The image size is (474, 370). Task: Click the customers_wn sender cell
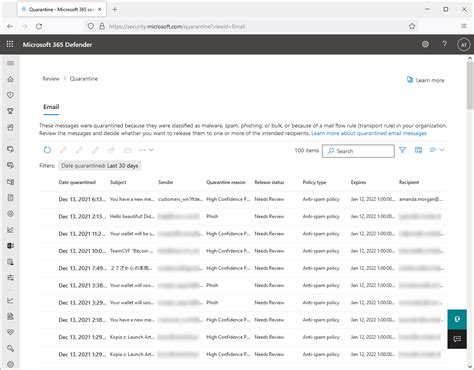point(180,199)
